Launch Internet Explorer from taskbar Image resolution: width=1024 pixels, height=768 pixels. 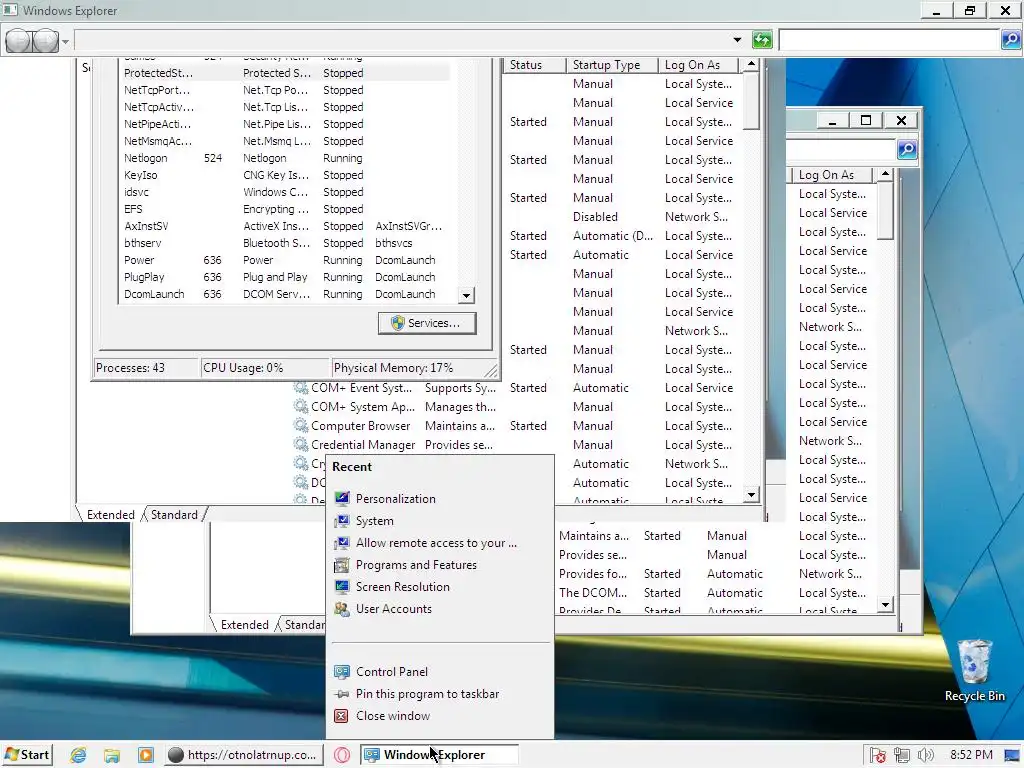click(x=78, y=755)
